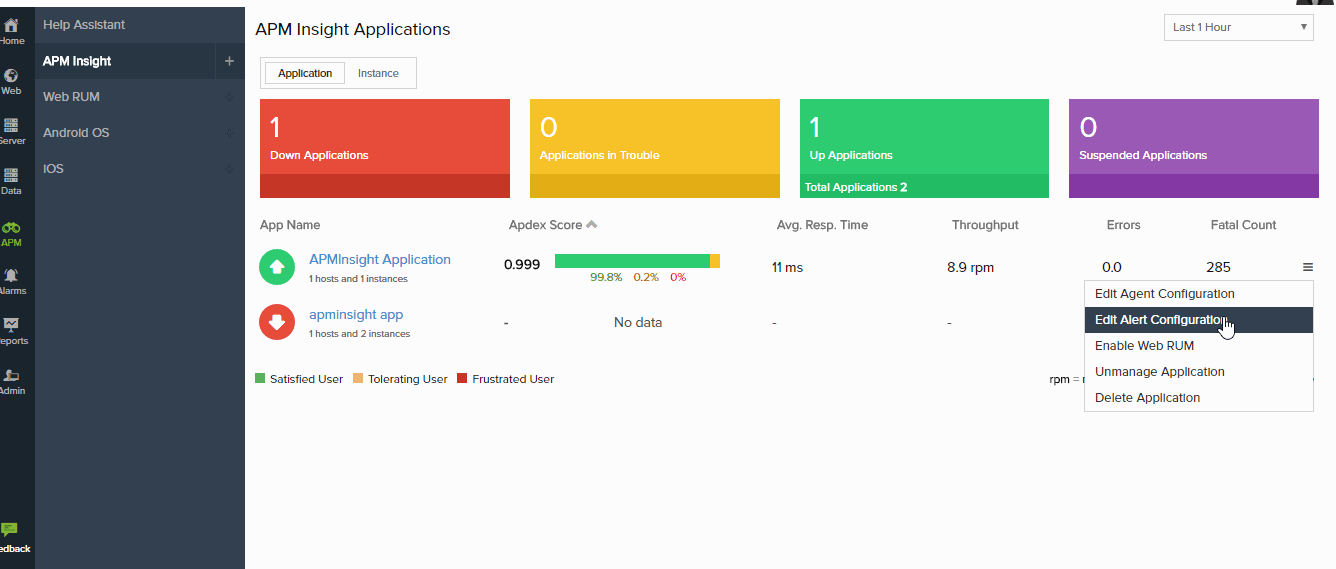Sort by Apdex Score arrow
The width and height of the screenshot is (1336, 569).
click(592, 225)
